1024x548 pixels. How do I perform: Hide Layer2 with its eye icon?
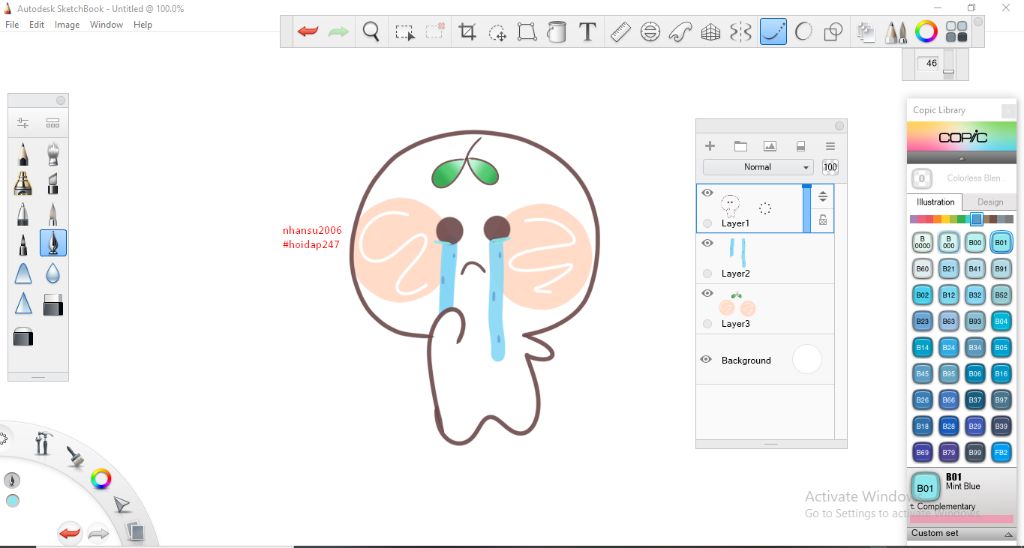click(x=707, y=243)
